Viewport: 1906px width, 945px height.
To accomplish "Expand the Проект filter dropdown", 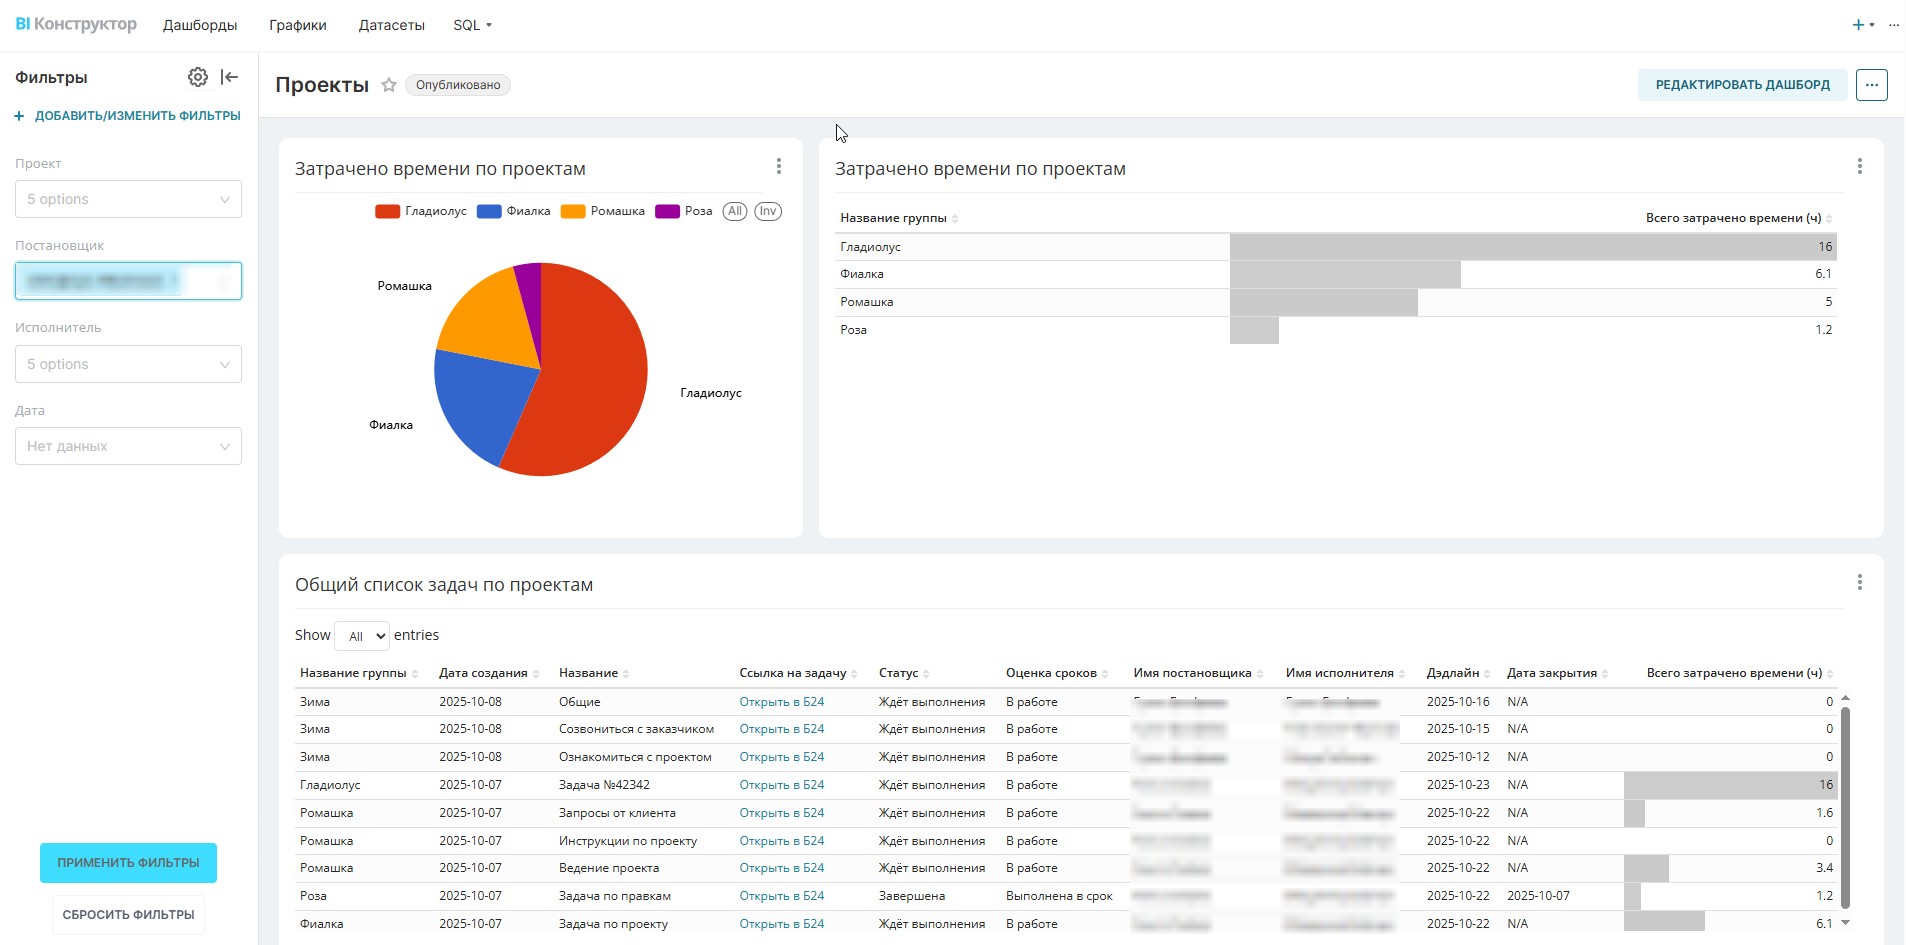I will tap(128, 199).
